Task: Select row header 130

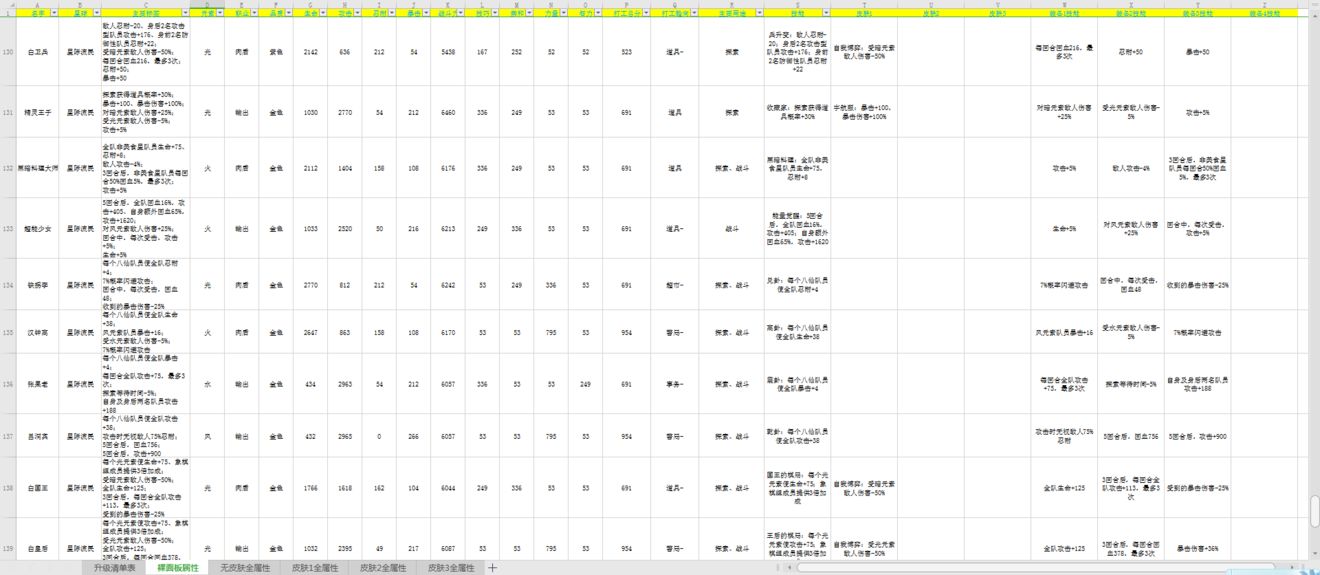Action: click(x=8, y=52)
